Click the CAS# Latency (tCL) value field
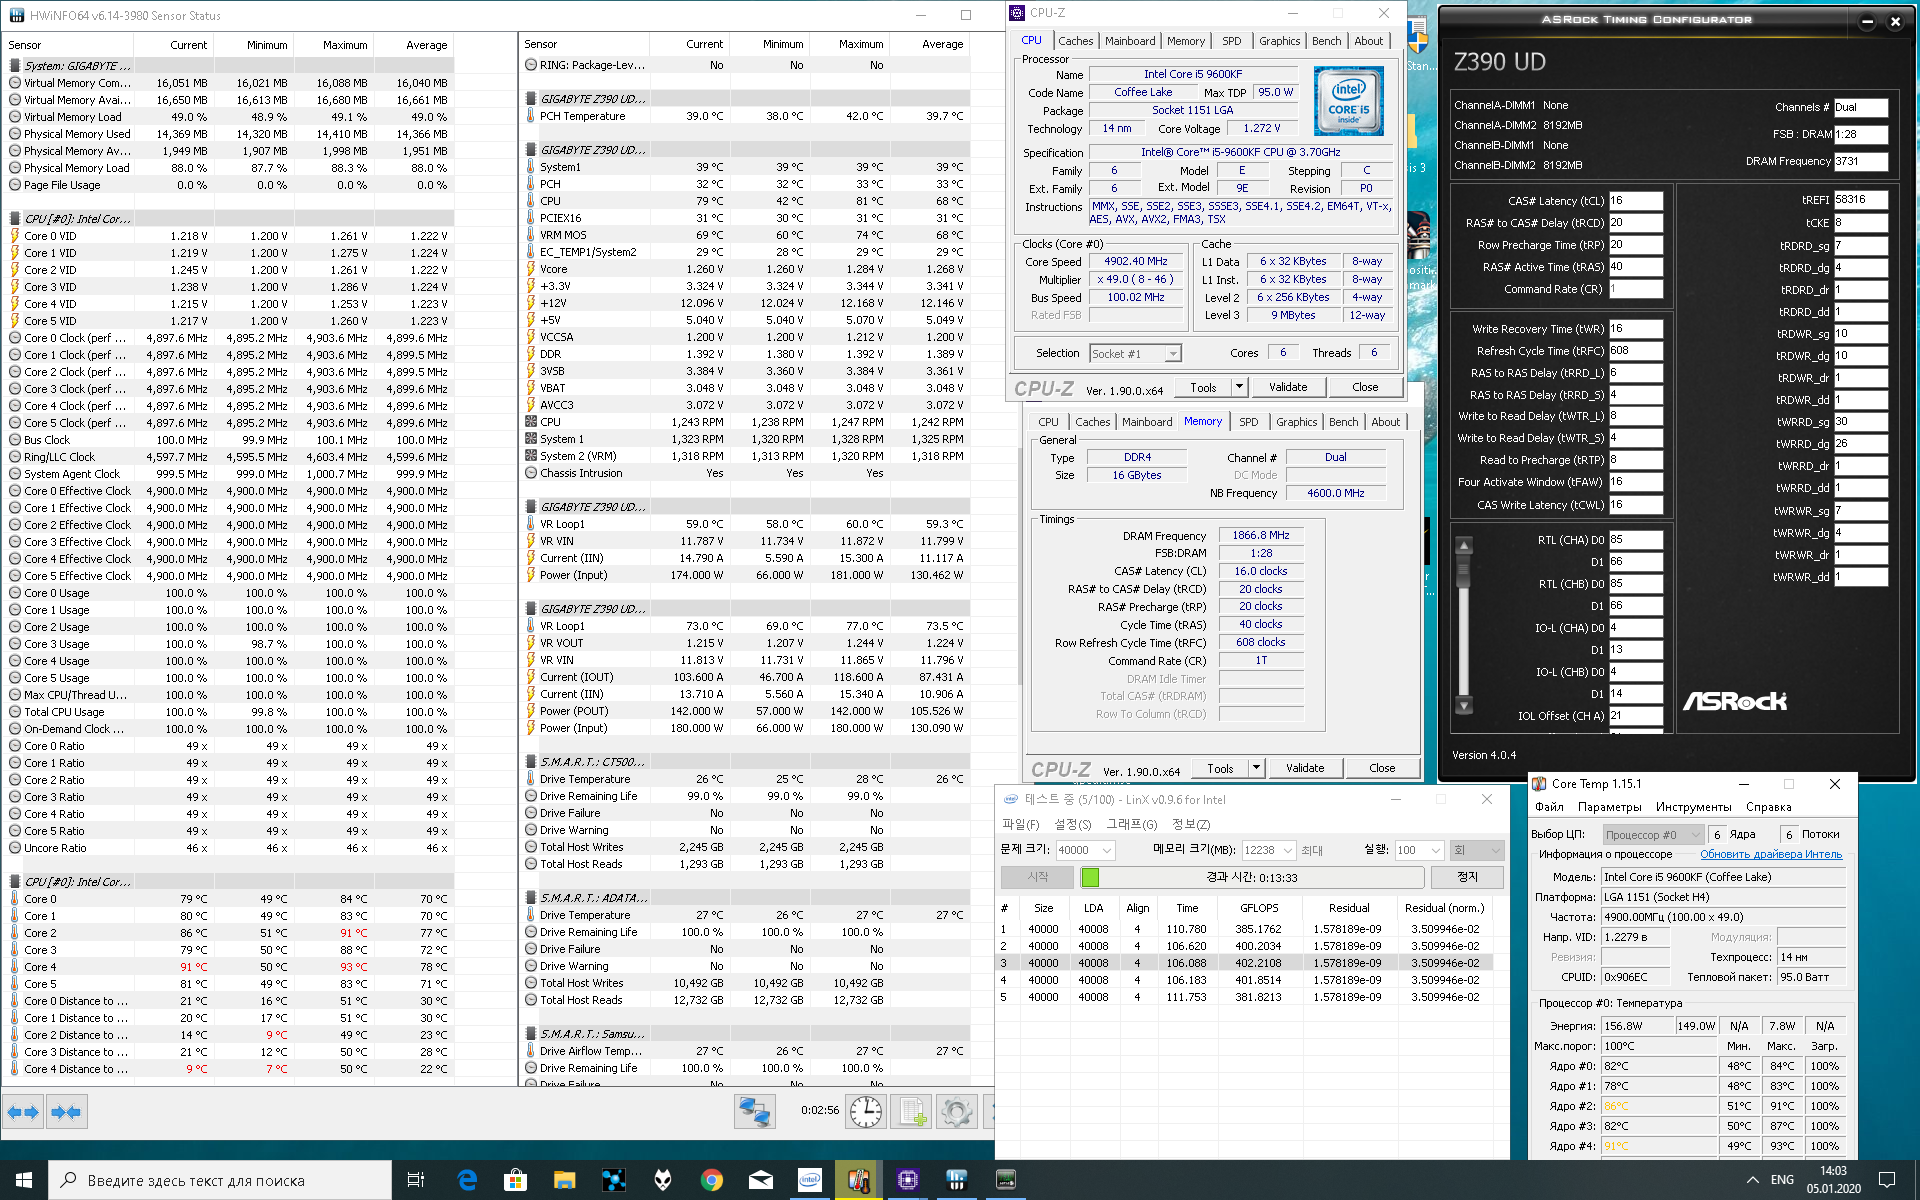1920x1200 pixels. pyautogui.click(x=1635, y=201)
